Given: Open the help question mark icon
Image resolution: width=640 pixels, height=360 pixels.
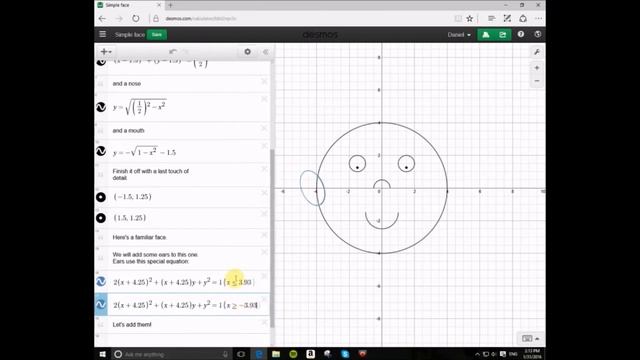Looking at the screenshot, I should [521, 34].
